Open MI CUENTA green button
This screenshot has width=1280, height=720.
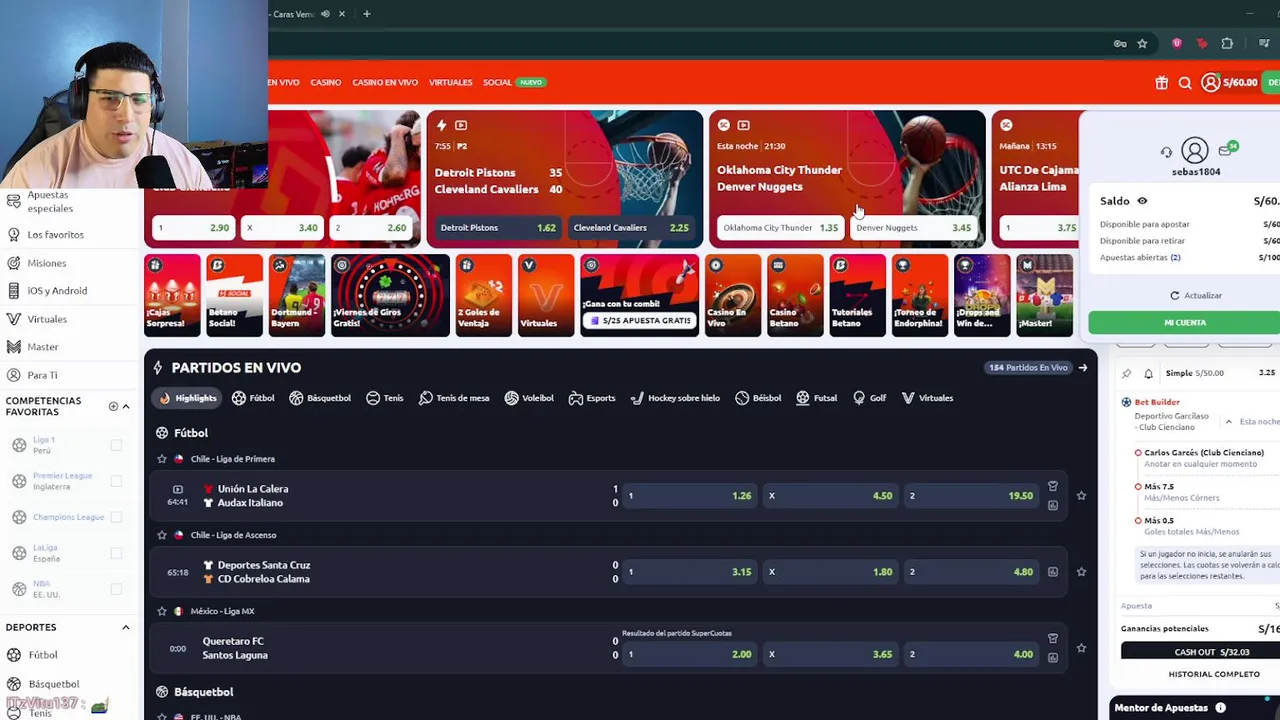point(1184,323)
